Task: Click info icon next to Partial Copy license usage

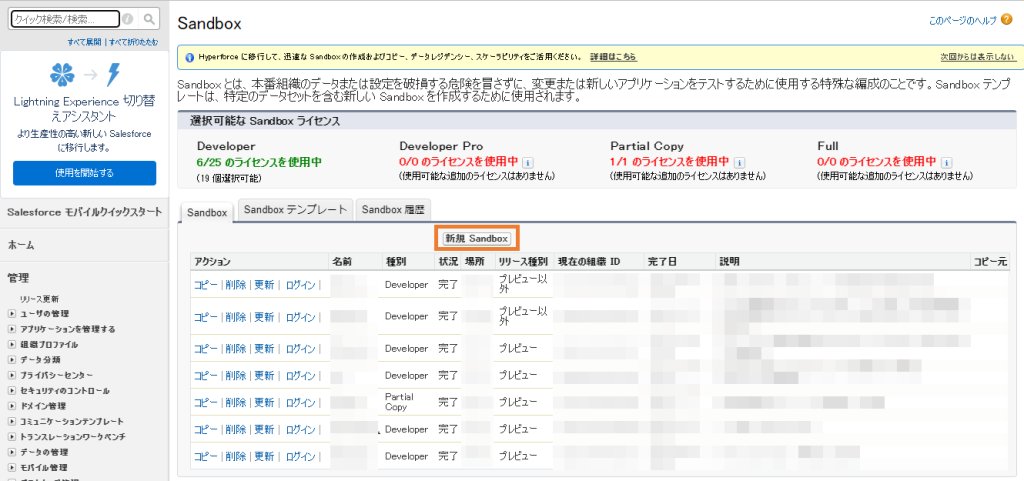Action: 739,163
